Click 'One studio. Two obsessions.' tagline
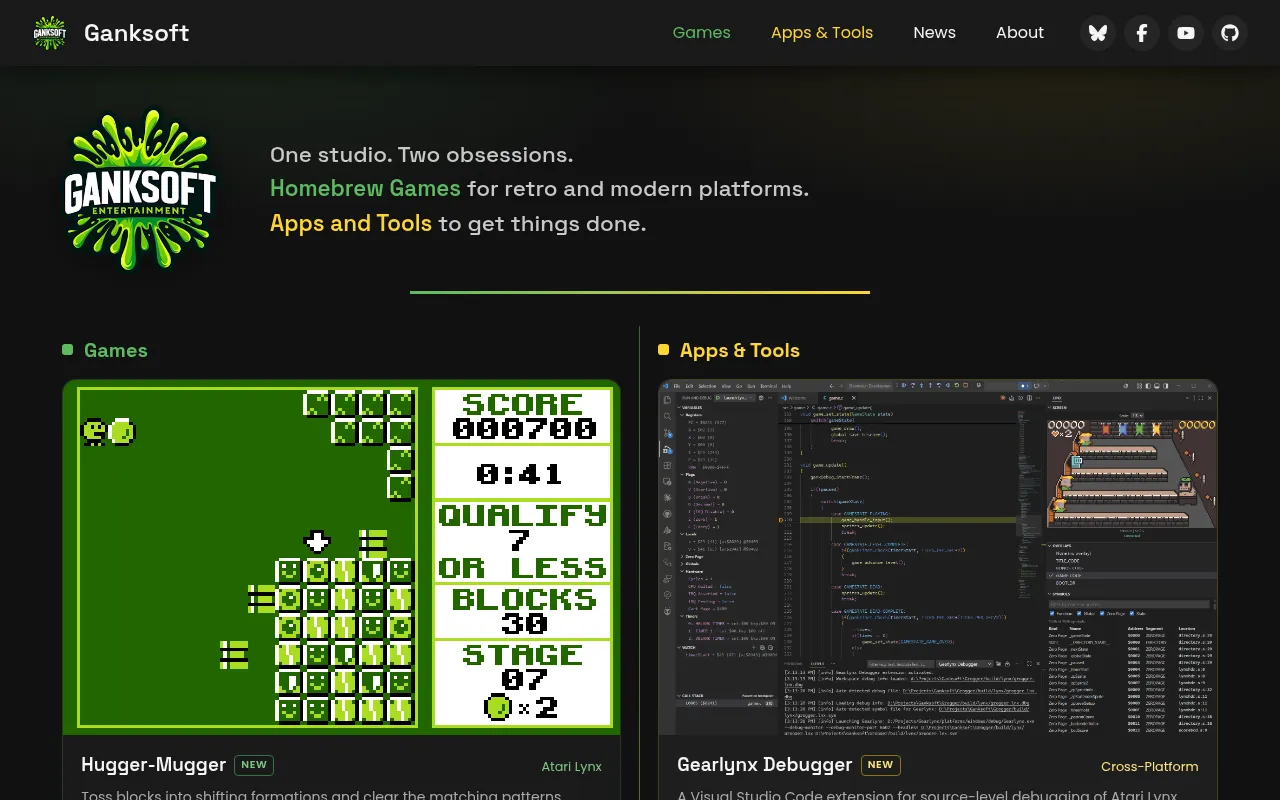Screen dimensions: 1280x800 [421, 155]
